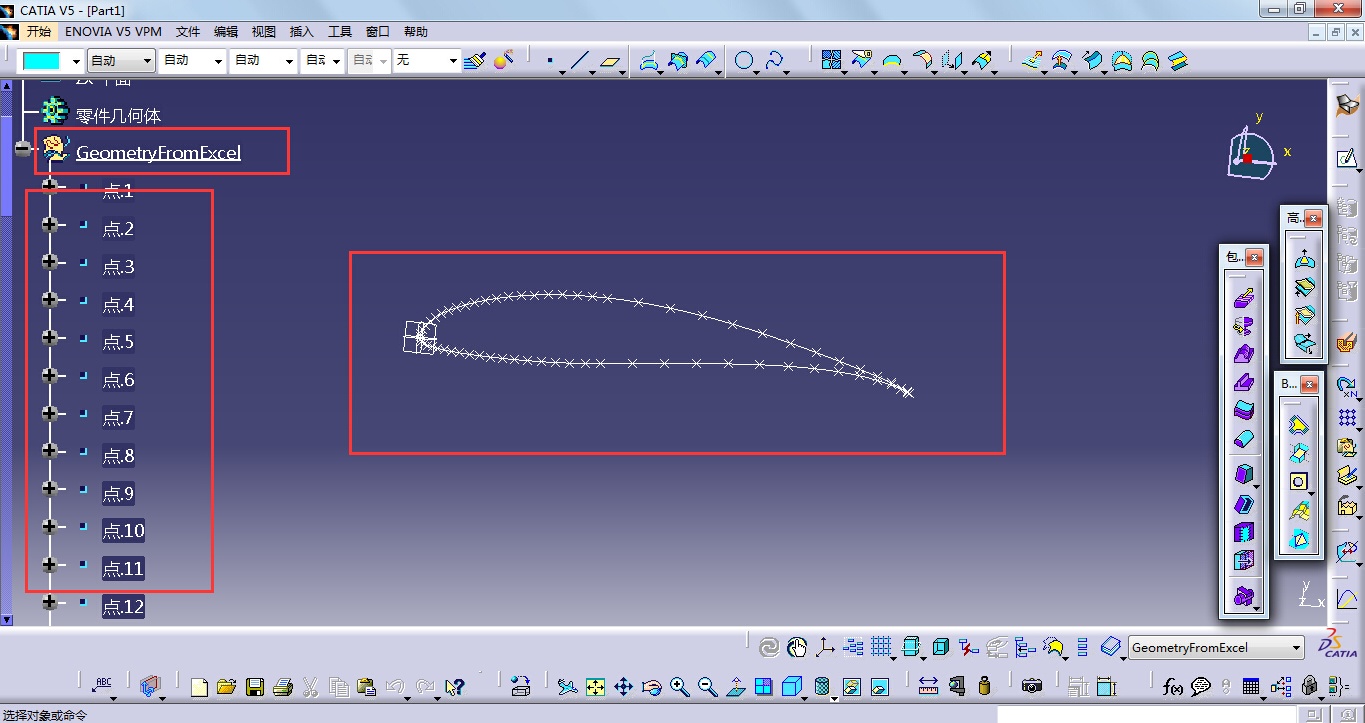Viewport: 1365px width, 723px height.
Task: Toggle Swap Visible Space icon
Action: [879, 687]
